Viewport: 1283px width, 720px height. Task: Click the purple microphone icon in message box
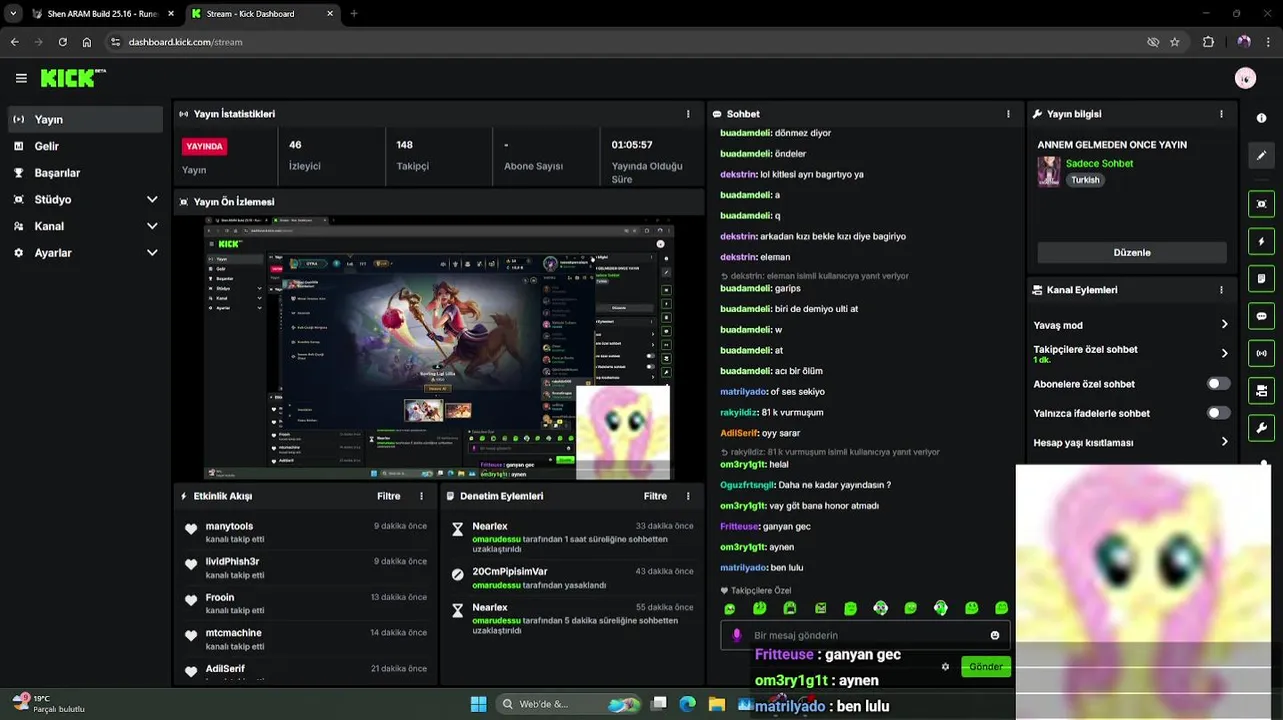pos(737,635)
